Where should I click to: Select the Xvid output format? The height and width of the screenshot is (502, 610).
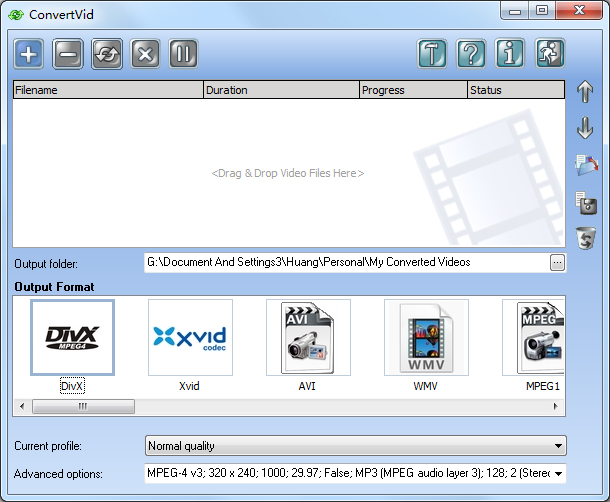(x=190, y=338)
